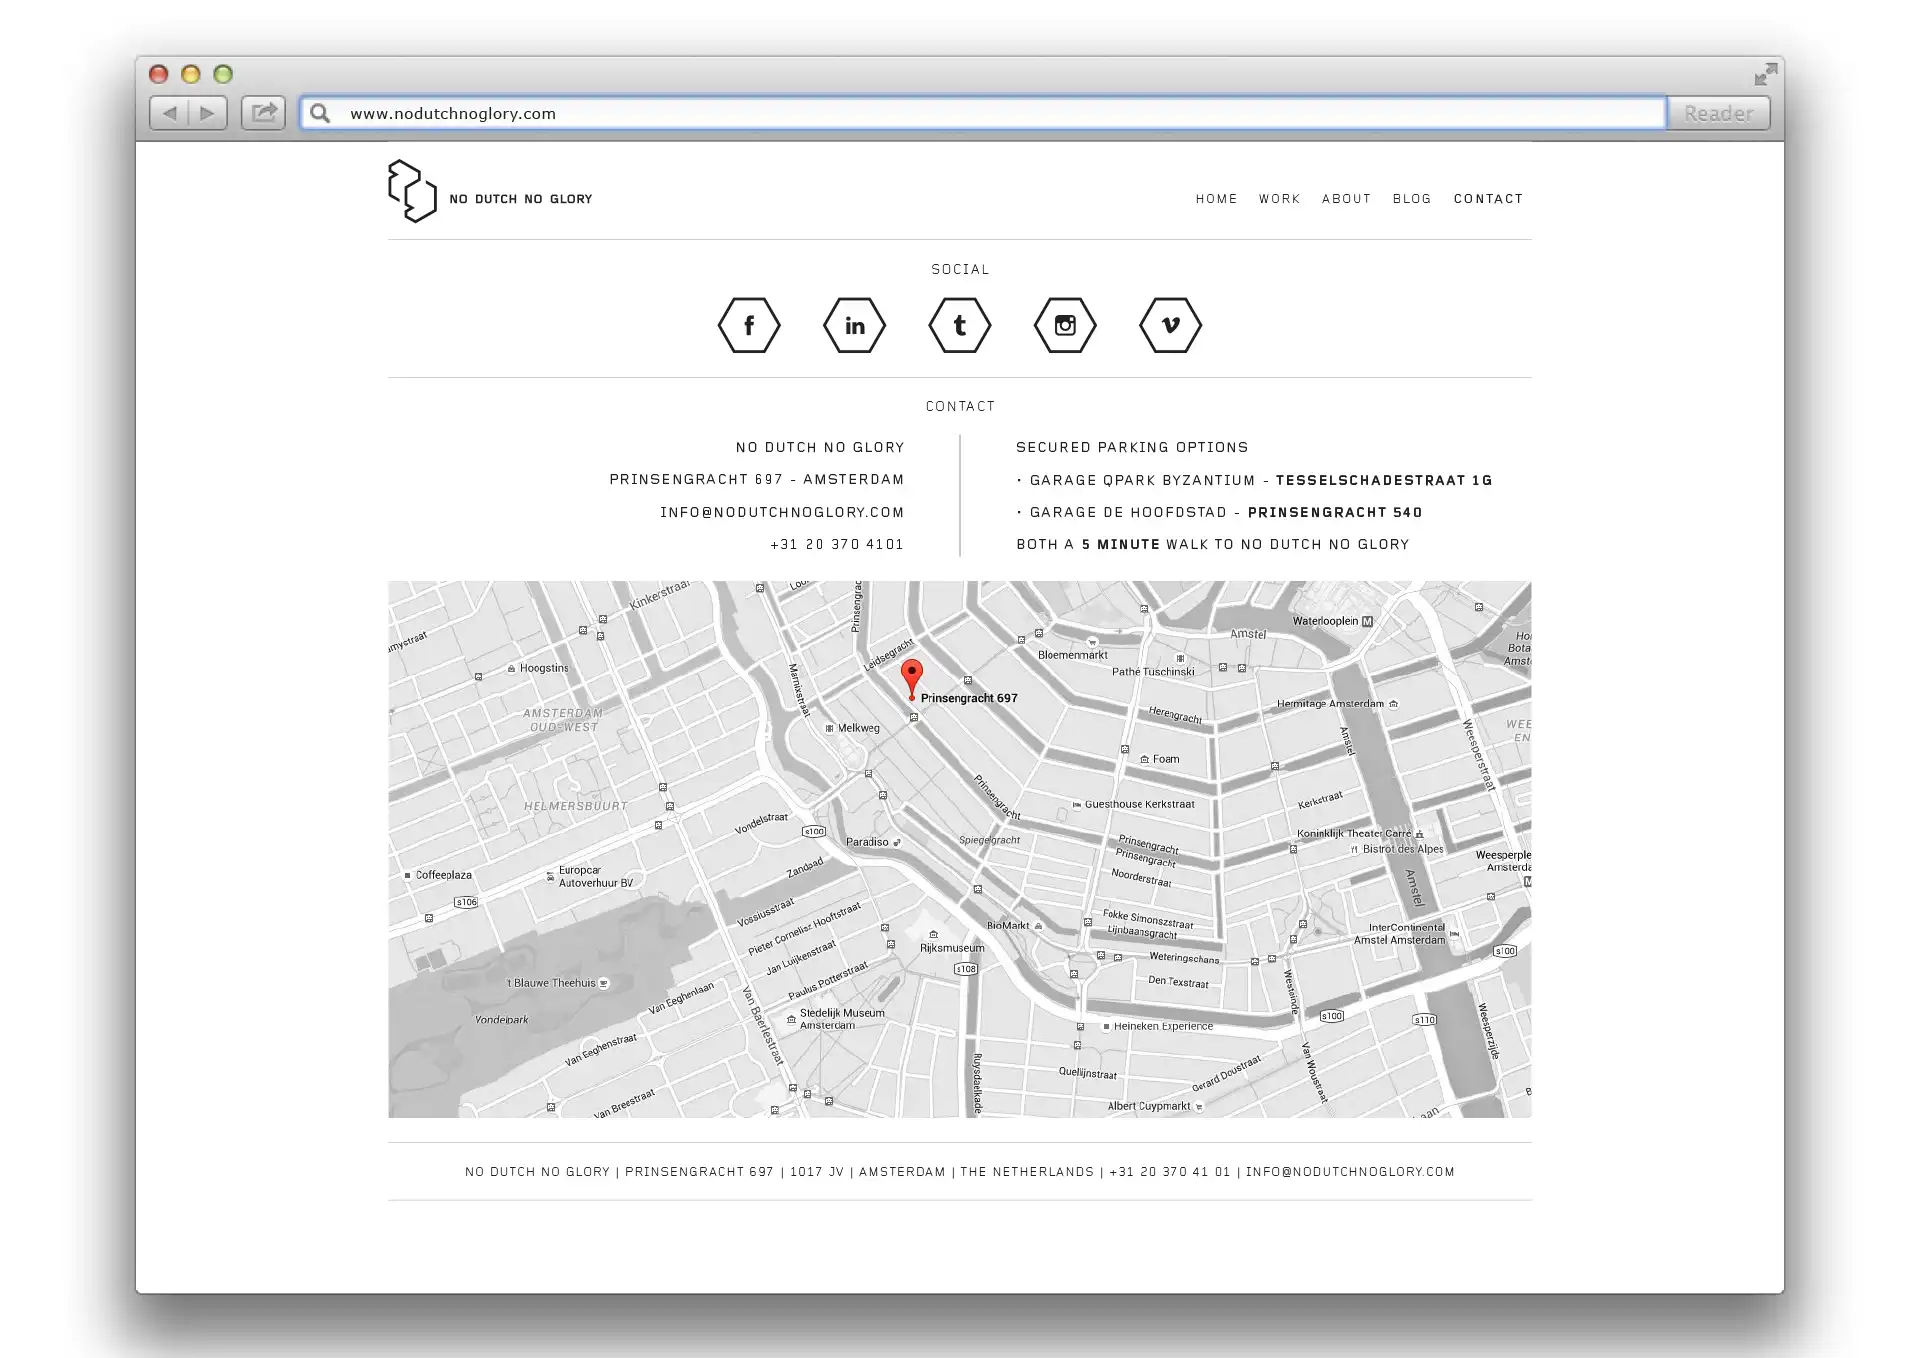1920x1358 pixels.
Task: Open the Vimeo hexagon social icon
Action: (1170, 325)
